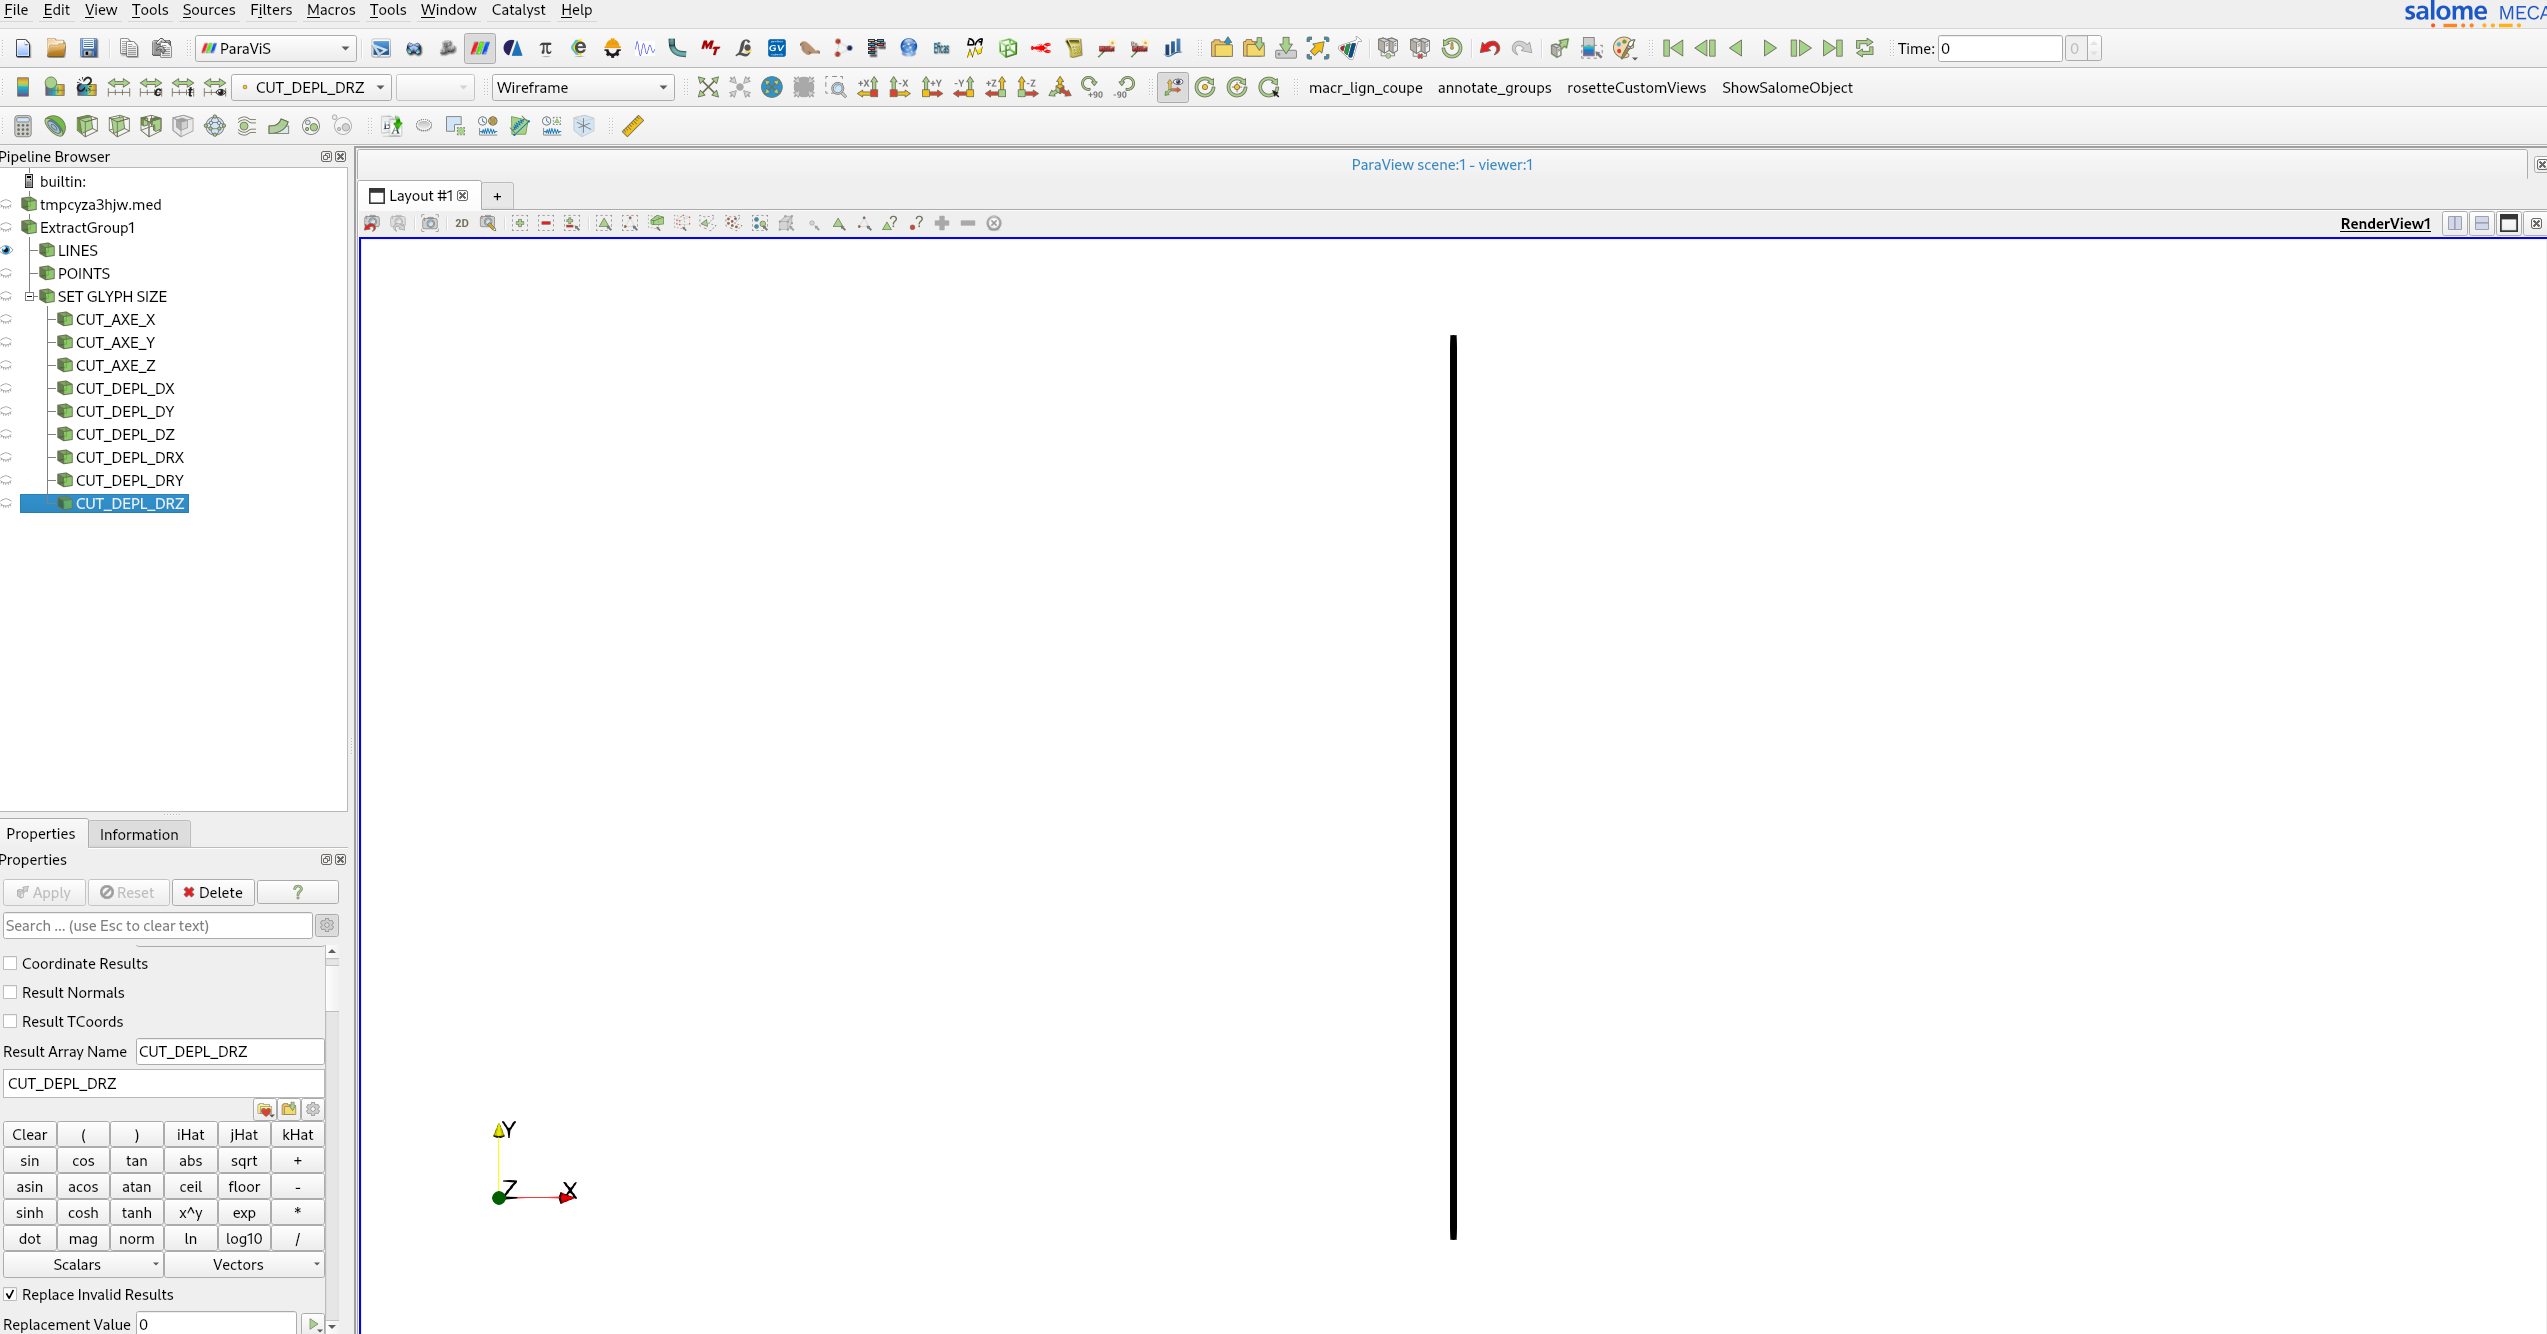Toggle 2D interaction mode button
2547x1334 pixels.
click(462, 223)
